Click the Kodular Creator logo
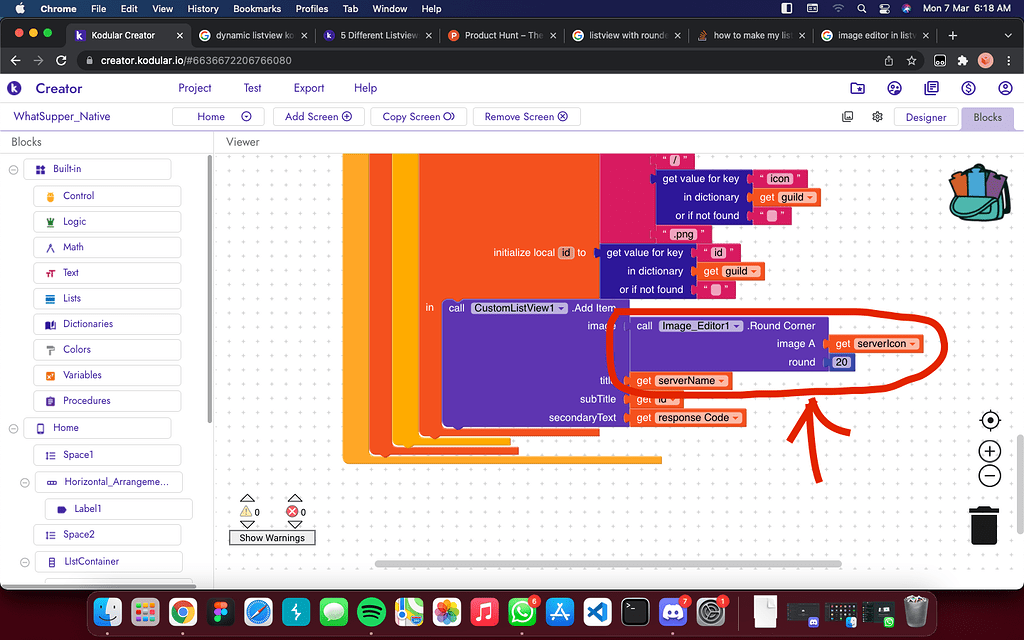 point(14,88)
